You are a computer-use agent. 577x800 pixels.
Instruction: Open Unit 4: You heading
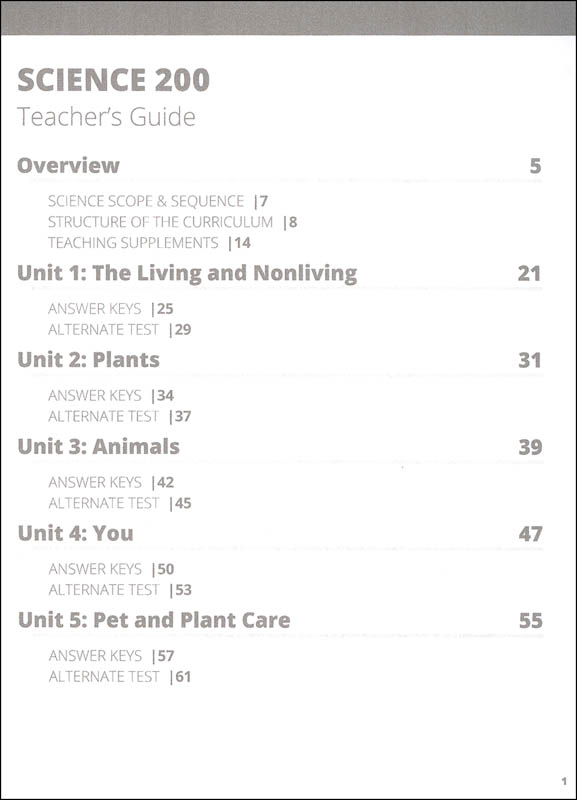[76, 533]
